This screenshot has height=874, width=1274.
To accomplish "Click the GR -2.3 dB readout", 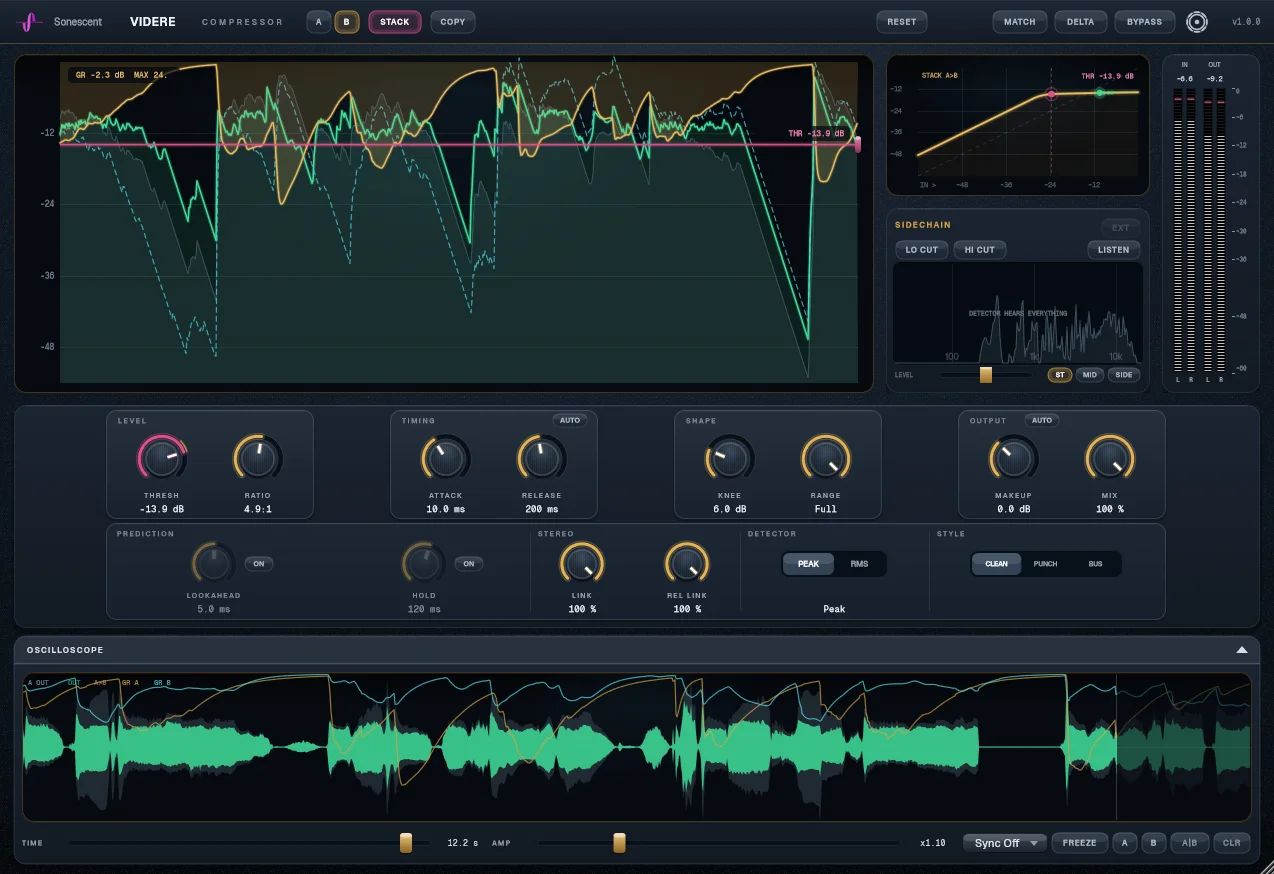I will pyautogui.click(x=101, y=75).
